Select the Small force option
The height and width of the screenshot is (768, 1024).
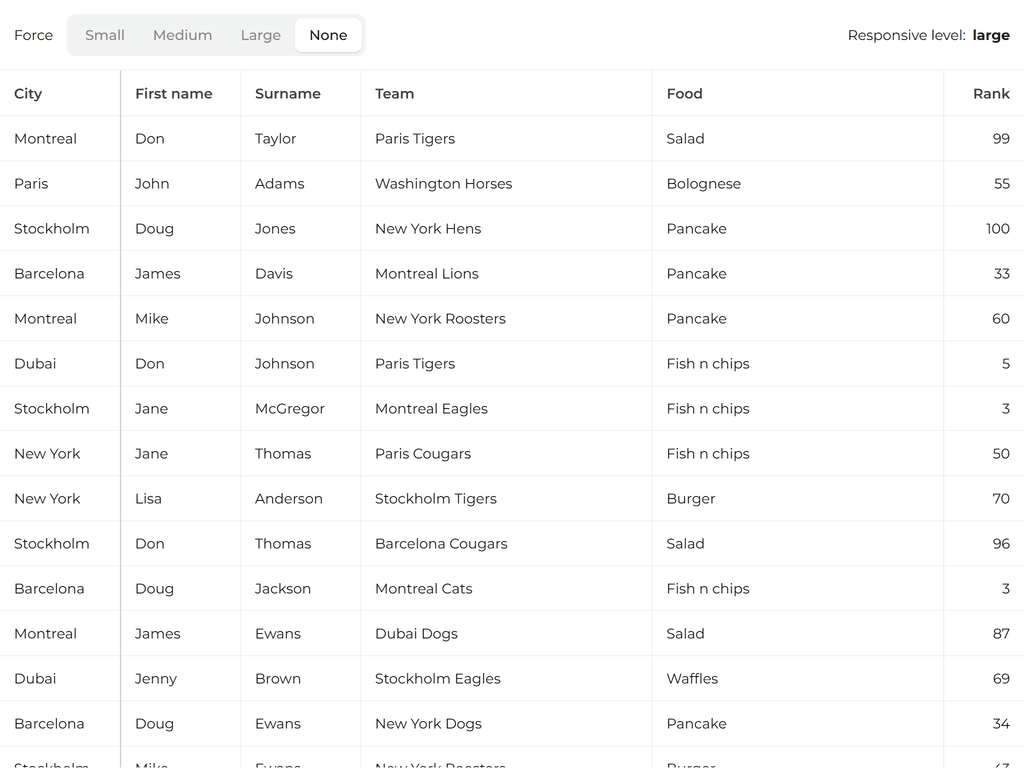[x=105, y=35]
